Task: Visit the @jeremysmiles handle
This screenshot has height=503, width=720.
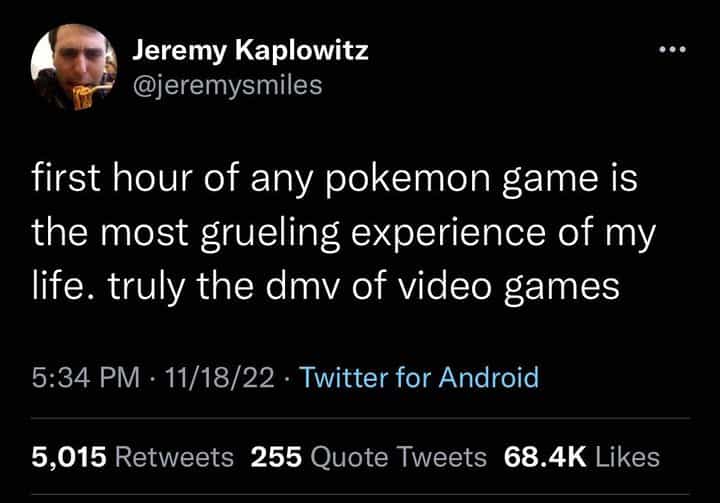Action: (227, 85)
